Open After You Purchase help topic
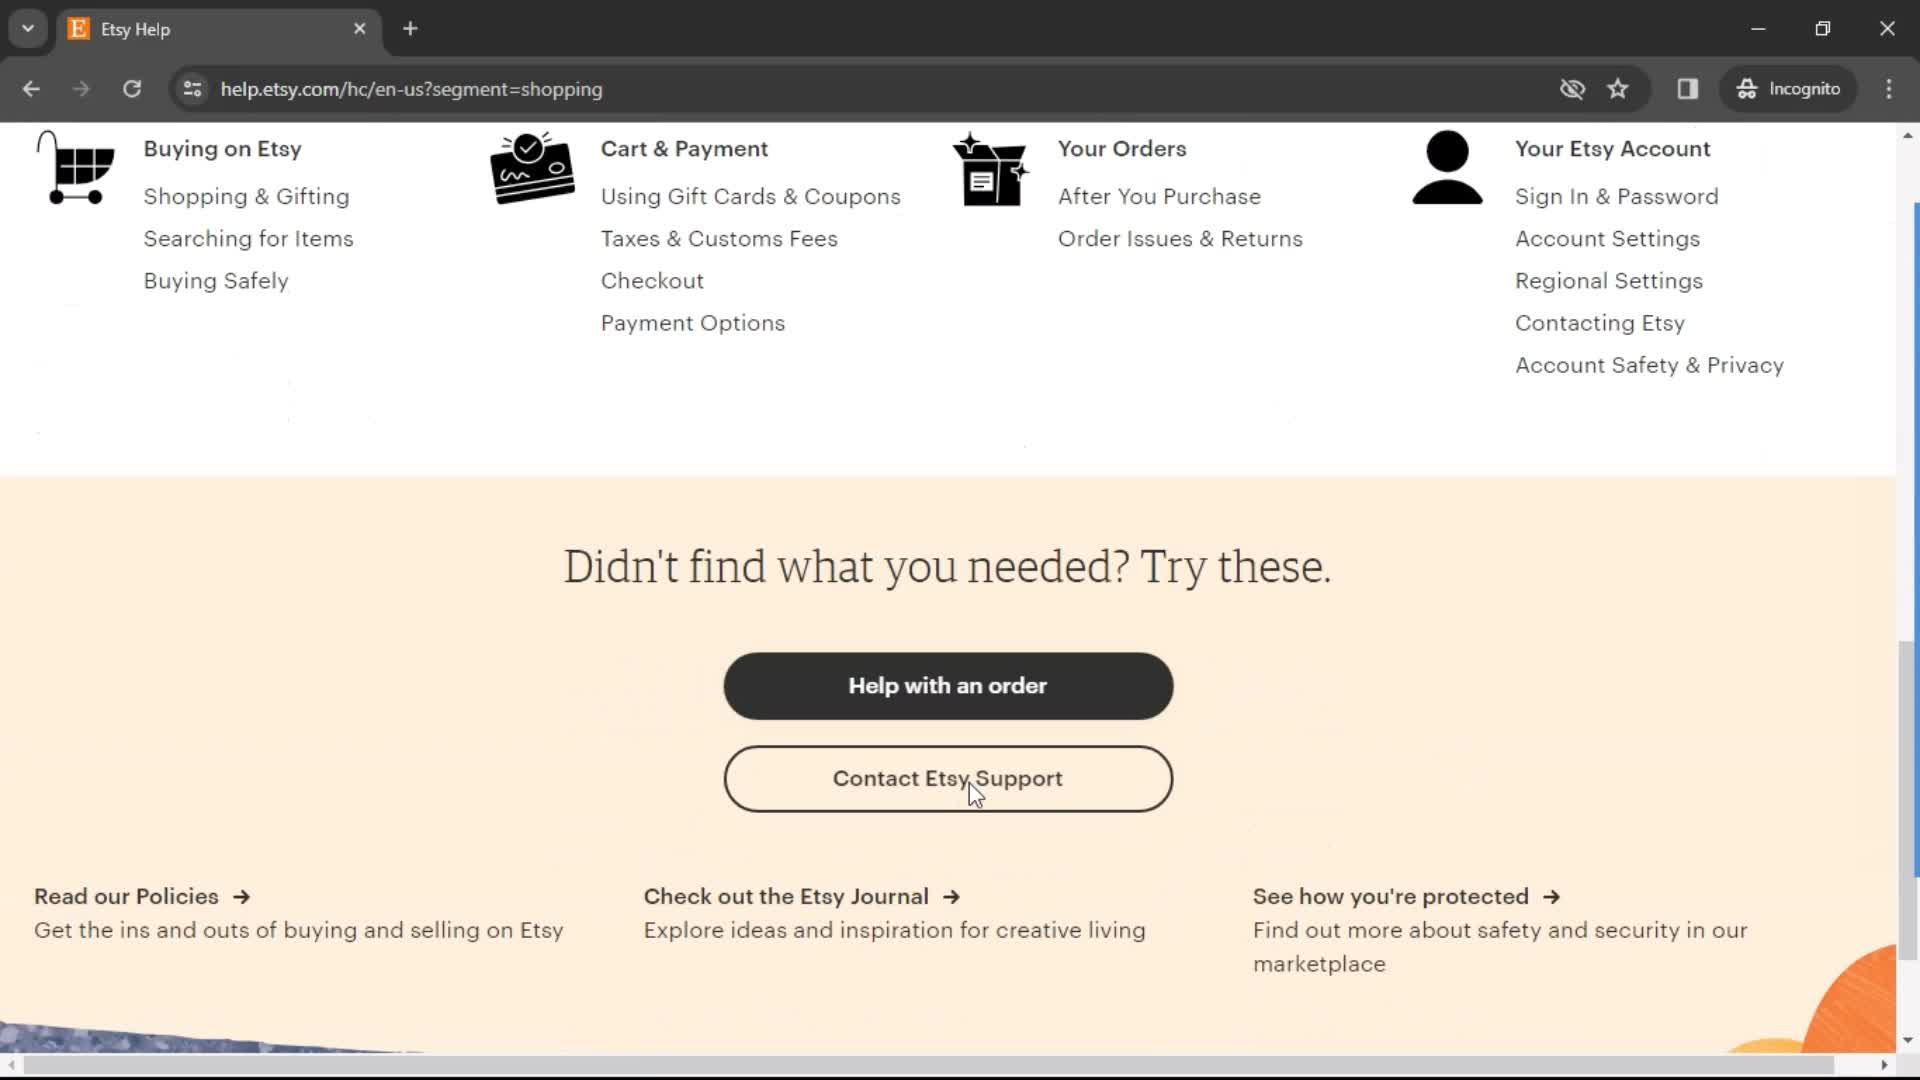This screenshot has height=1080, width=1920. click(1159, 197)
